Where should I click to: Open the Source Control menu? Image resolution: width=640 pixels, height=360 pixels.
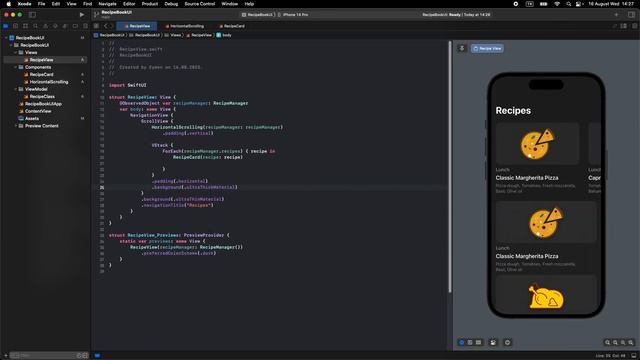[x=200, y=4]
